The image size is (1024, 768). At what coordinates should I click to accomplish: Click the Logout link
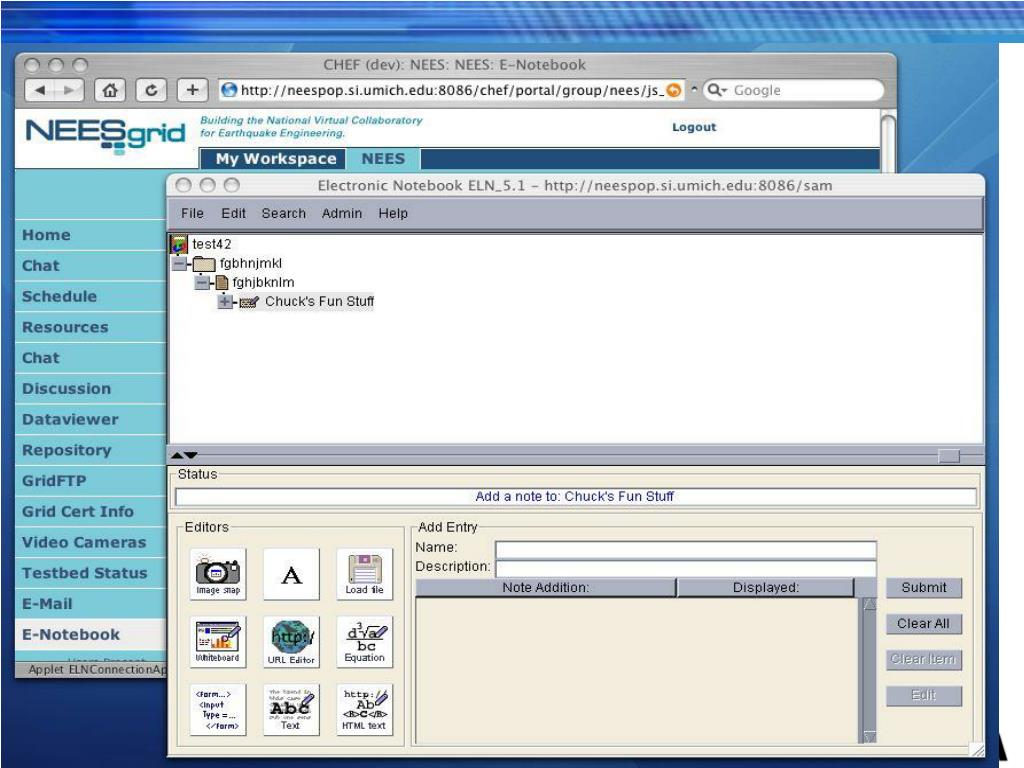[x=694, y=127]
